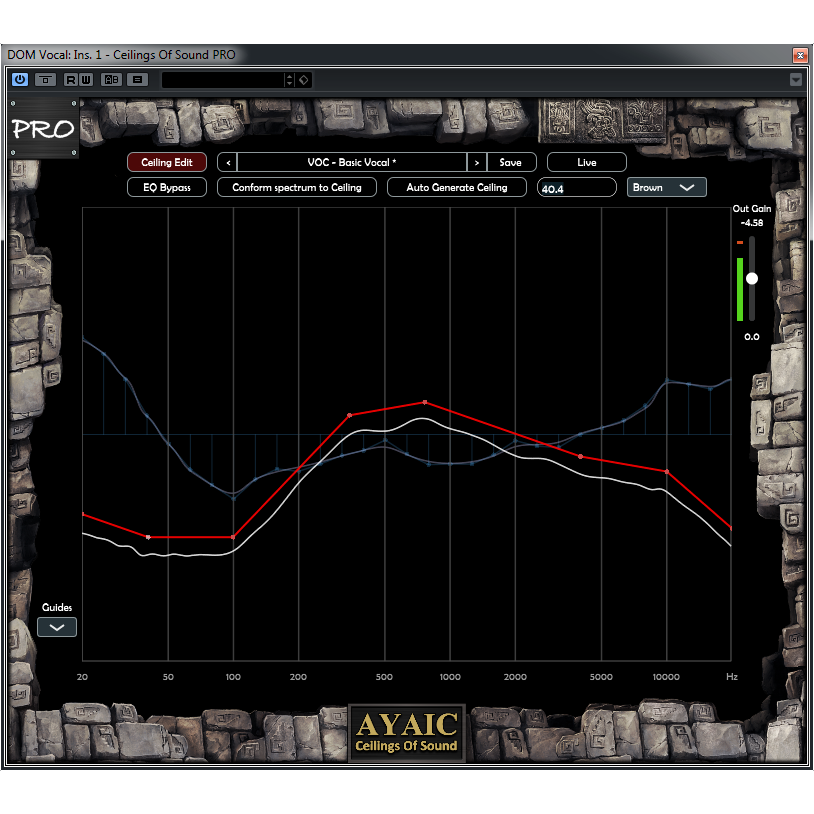Toggle the plugin power/activate button
Image resolution: width=814 pixels, height=814 pixels.
pos(20,79)
